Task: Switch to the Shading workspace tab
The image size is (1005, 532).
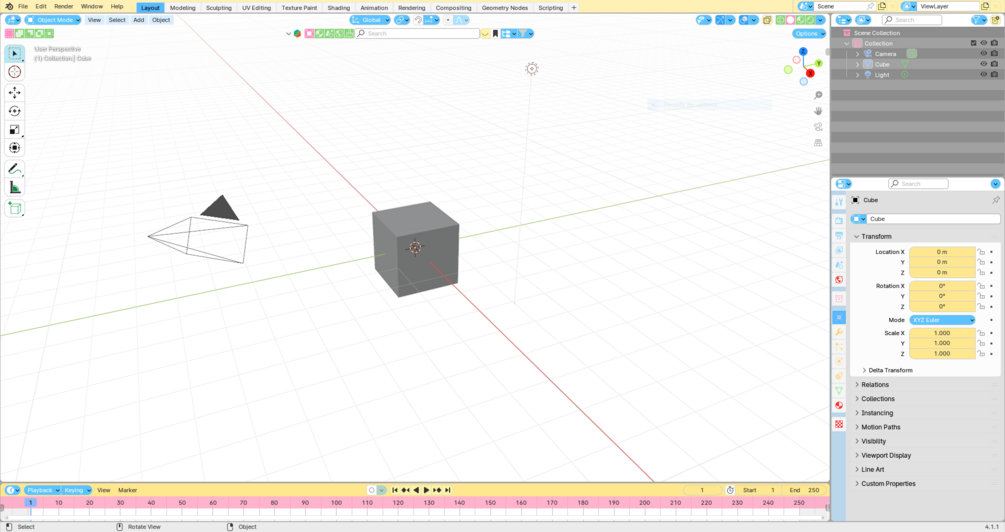Action: [338, 8]
